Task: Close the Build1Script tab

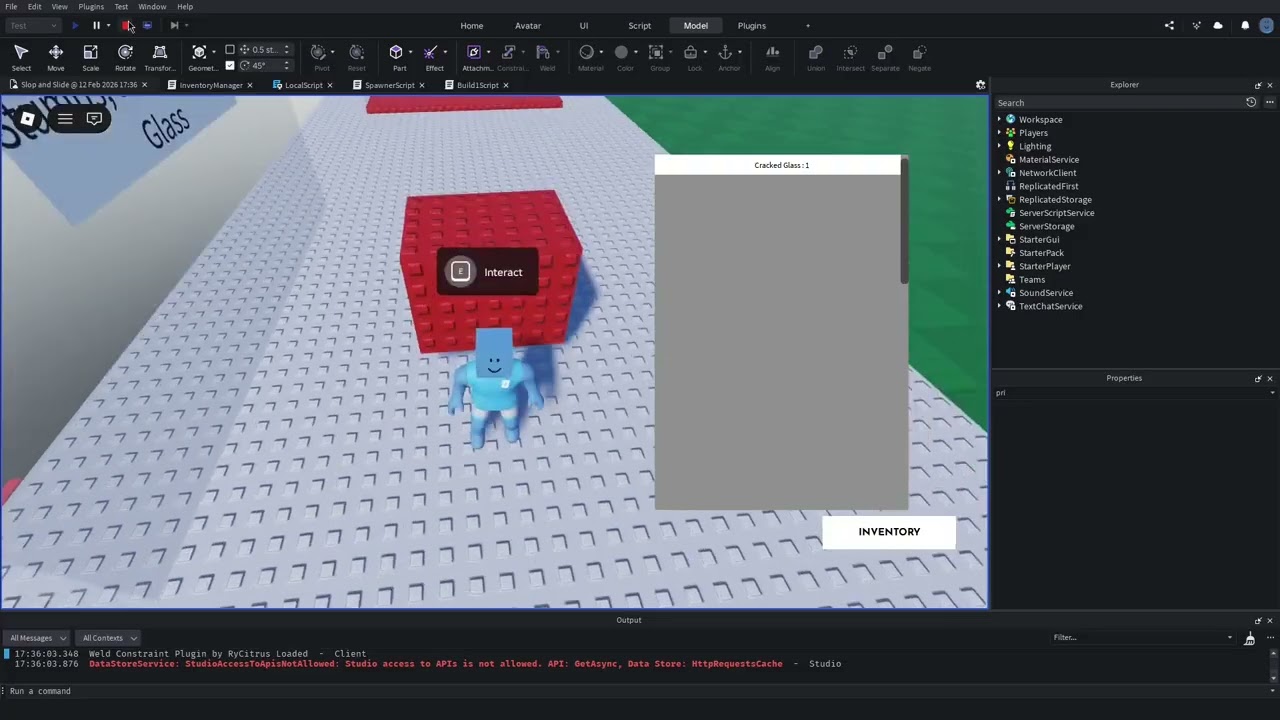Action: (x=506, y=85)
